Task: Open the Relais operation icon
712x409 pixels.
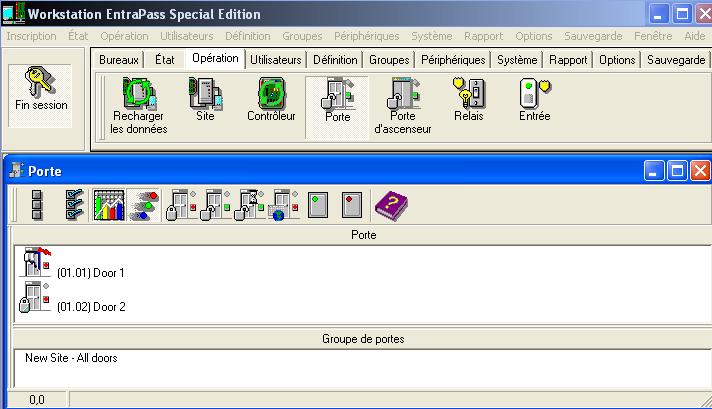Action: point(469,93)
